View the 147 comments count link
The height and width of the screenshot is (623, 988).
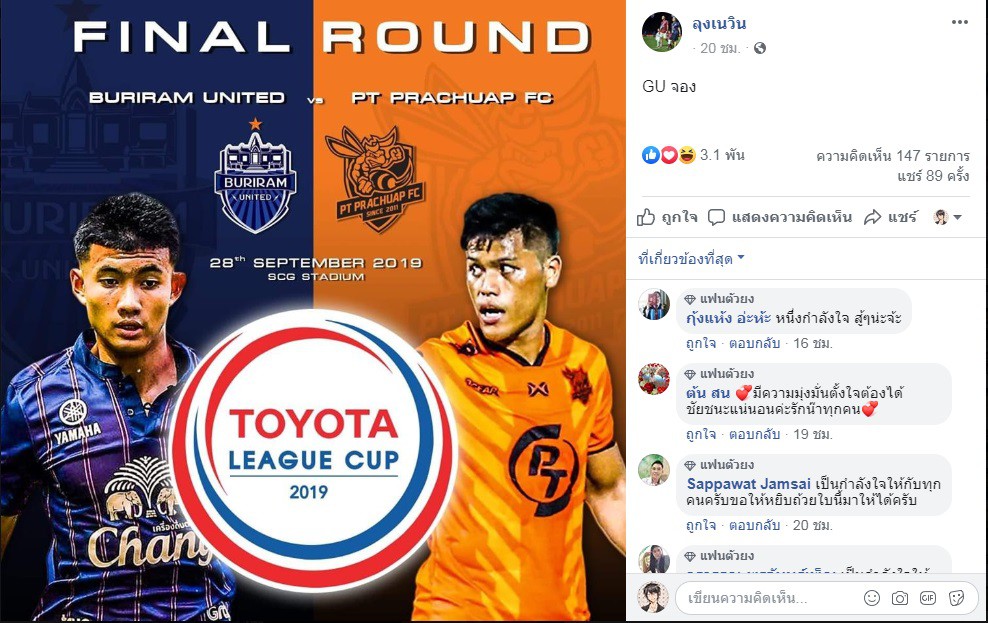pos(893,156)
